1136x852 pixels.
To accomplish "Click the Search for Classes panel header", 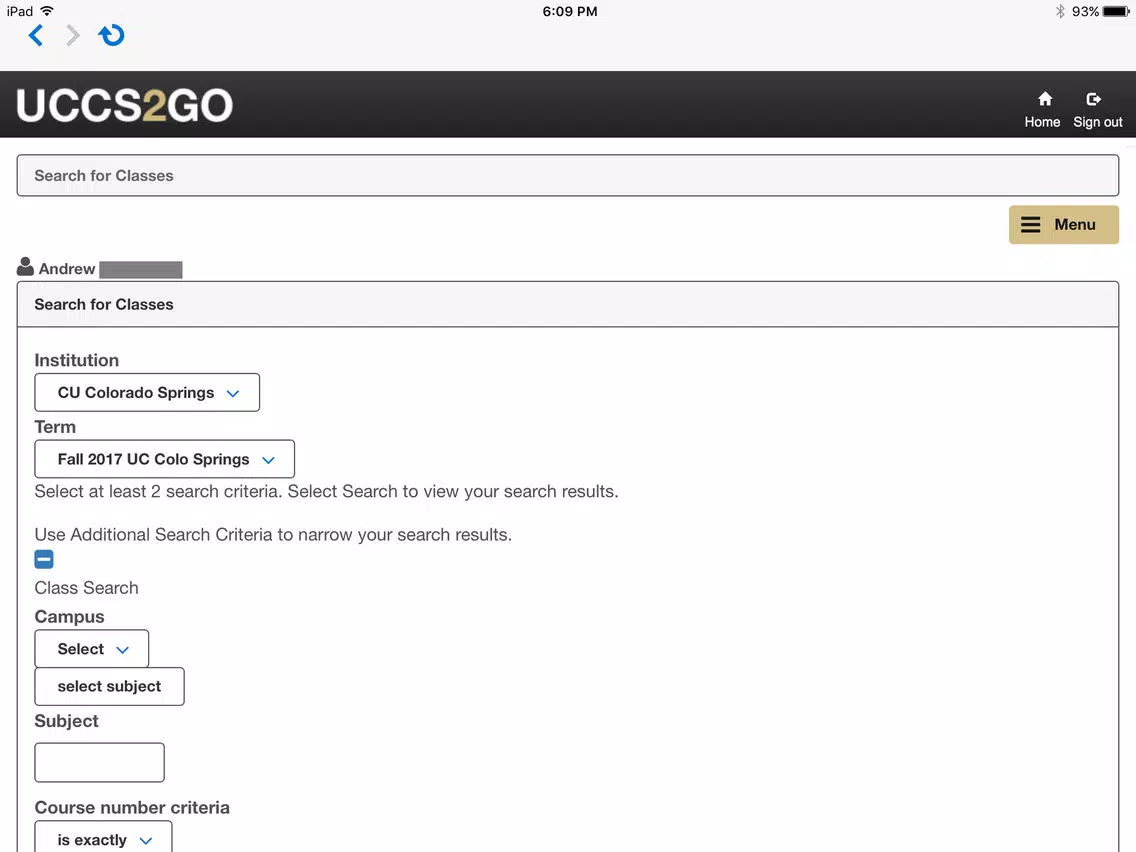I will coord(568,304).
